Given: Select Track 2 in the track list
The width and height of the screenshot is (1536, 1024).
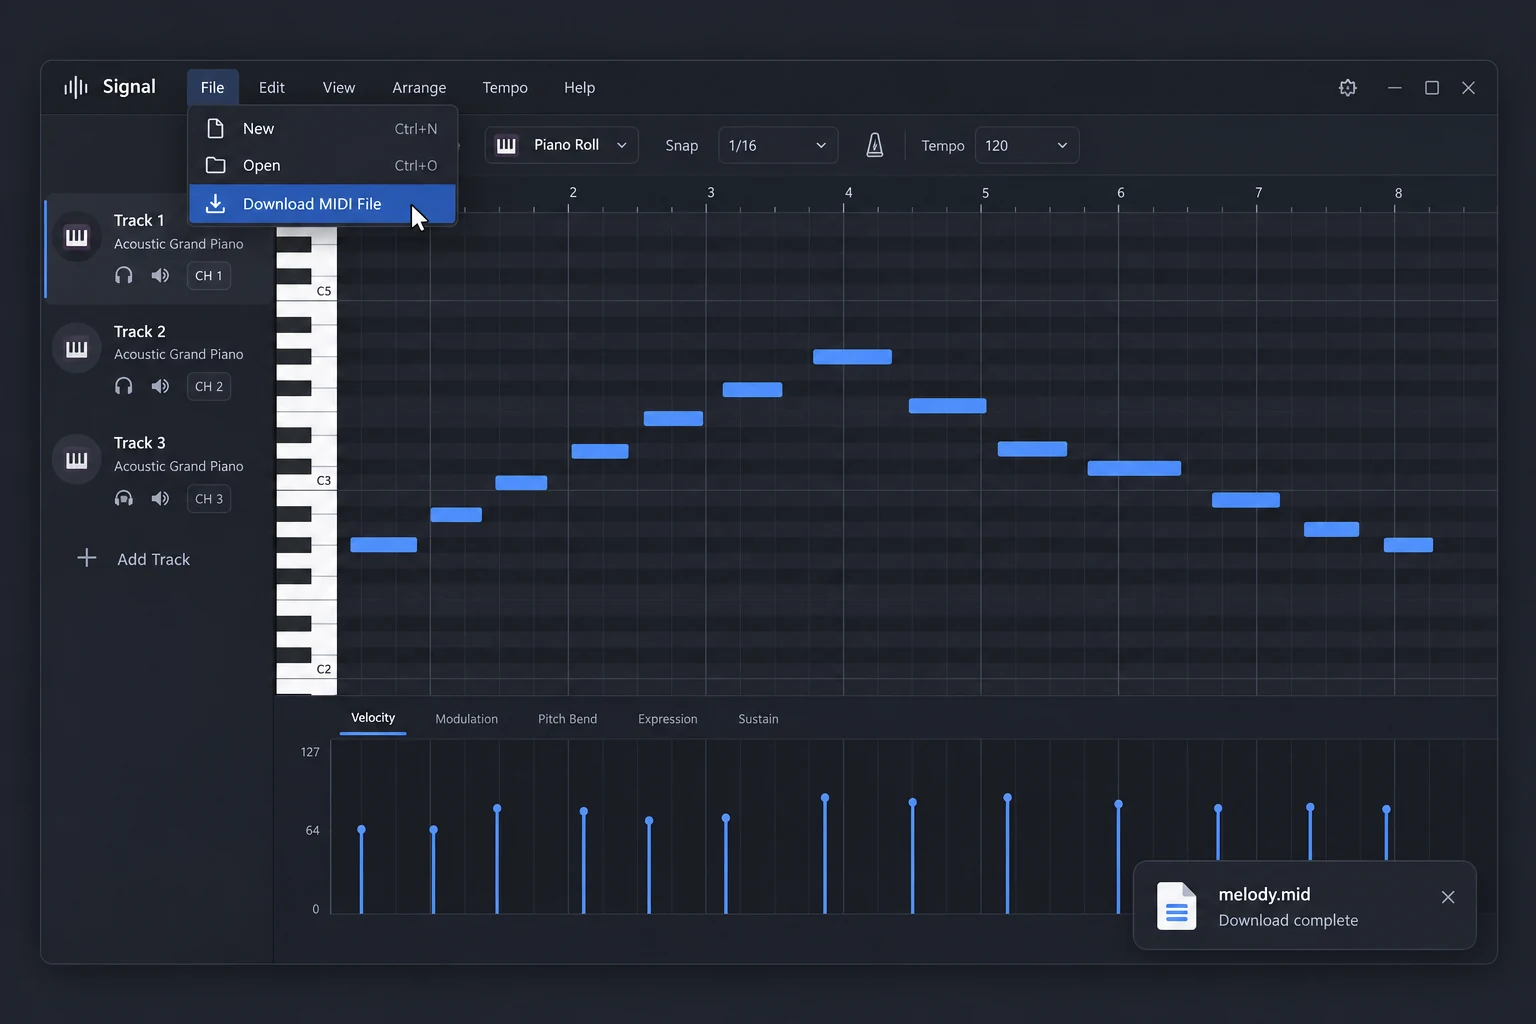Looking at the screenshot, I should (158, 360).
